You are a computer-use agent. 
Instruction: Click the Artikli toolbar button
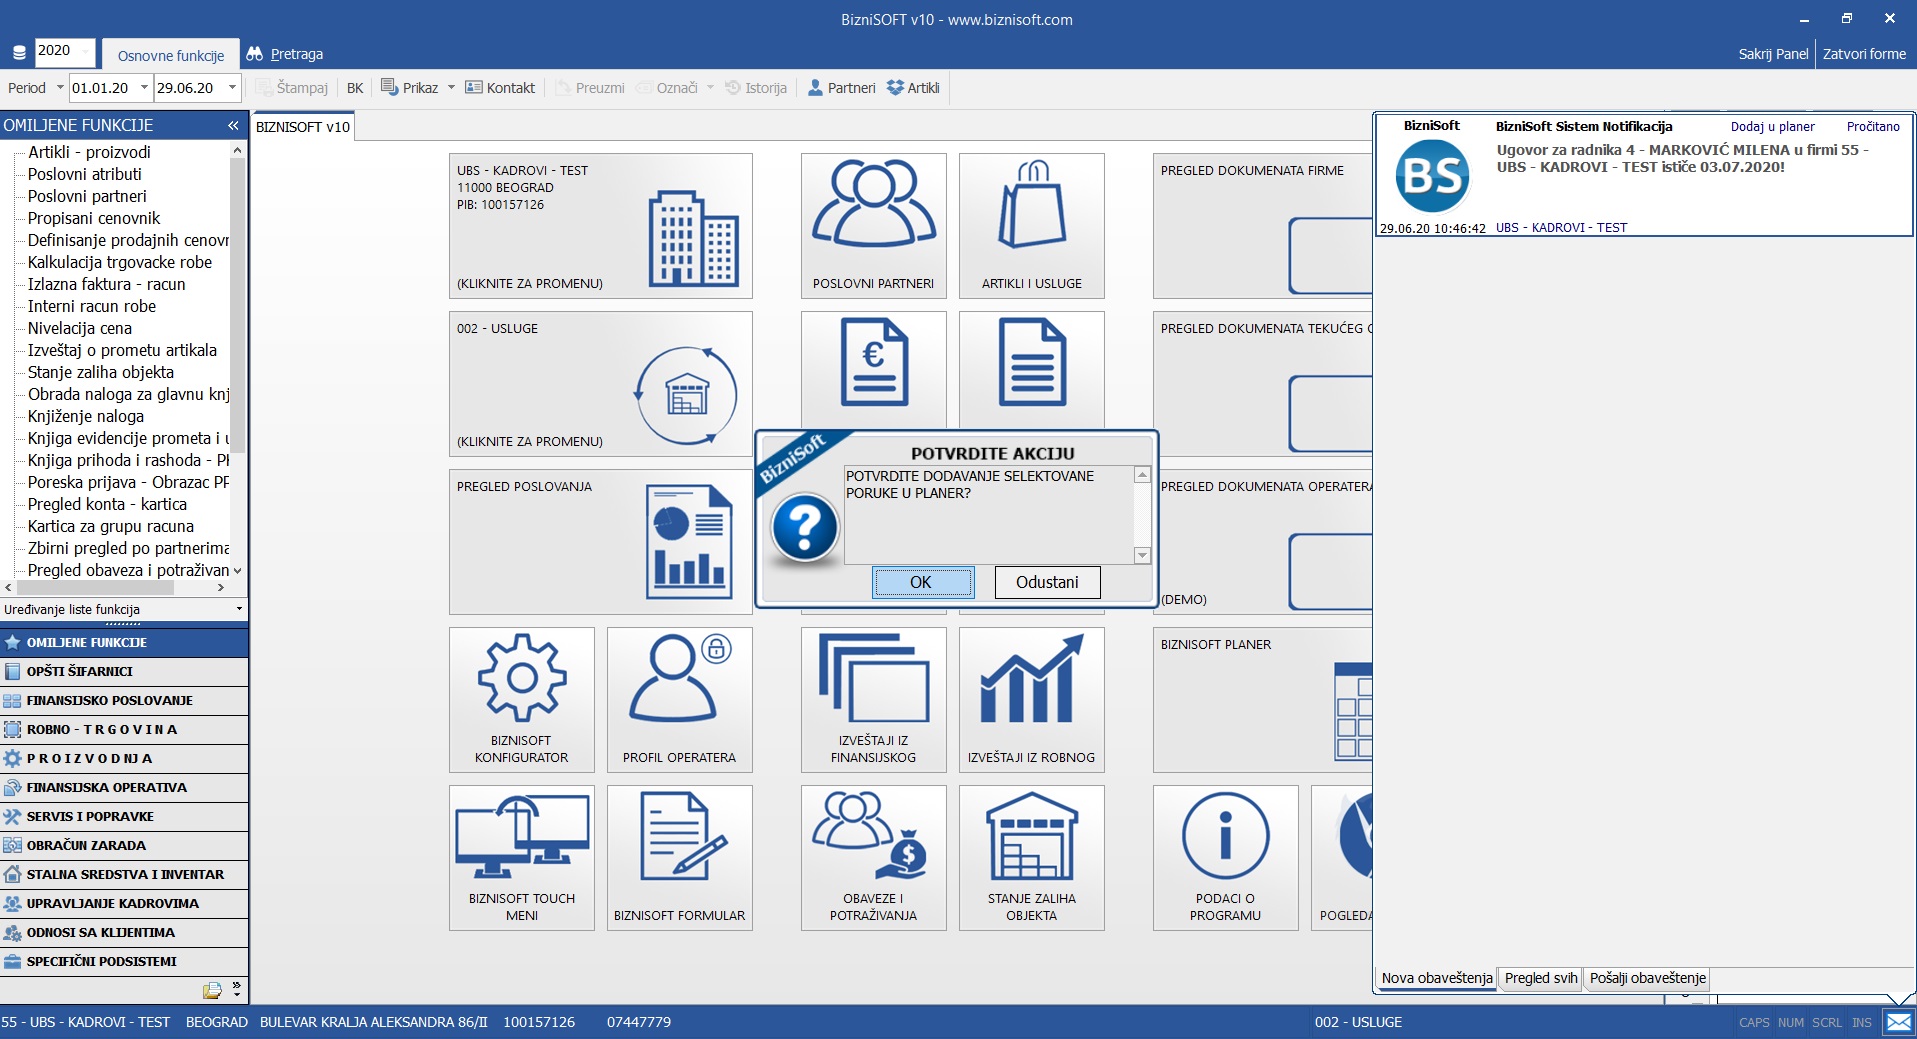913,88
